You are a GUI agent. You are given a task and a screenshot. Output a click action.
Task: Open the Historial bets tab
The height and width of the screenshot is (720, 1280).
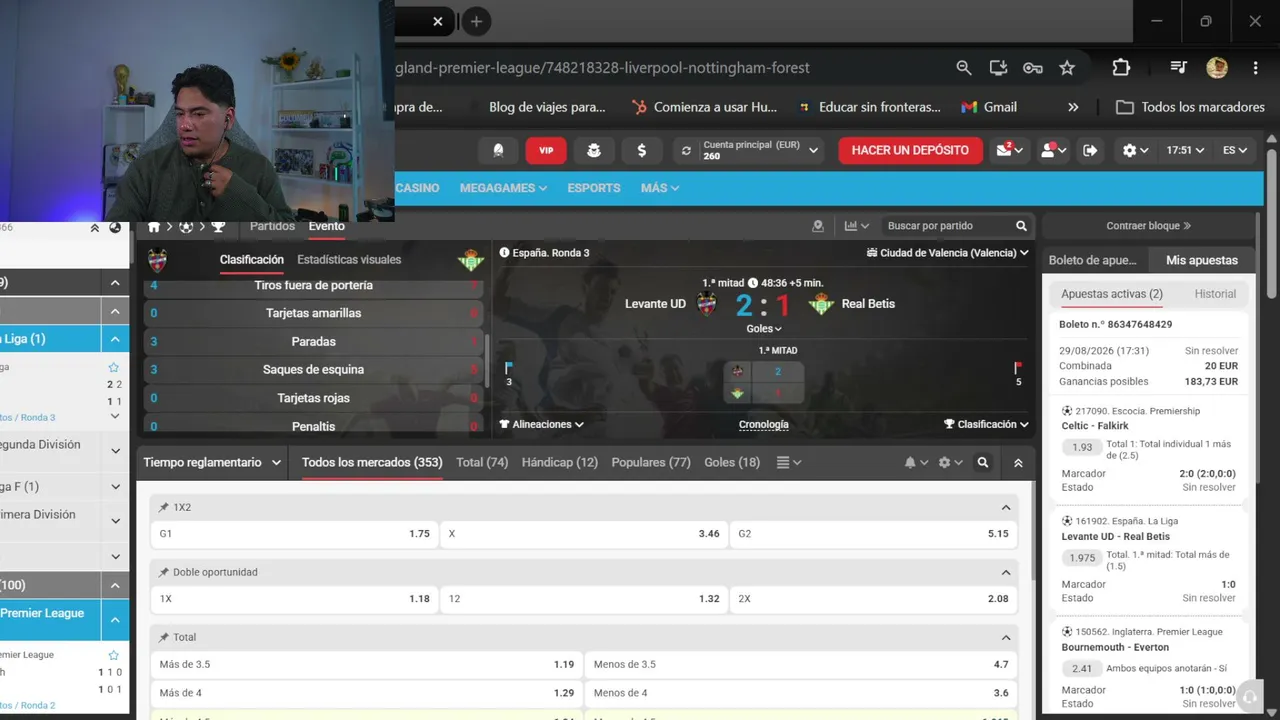pos(1215,294)
